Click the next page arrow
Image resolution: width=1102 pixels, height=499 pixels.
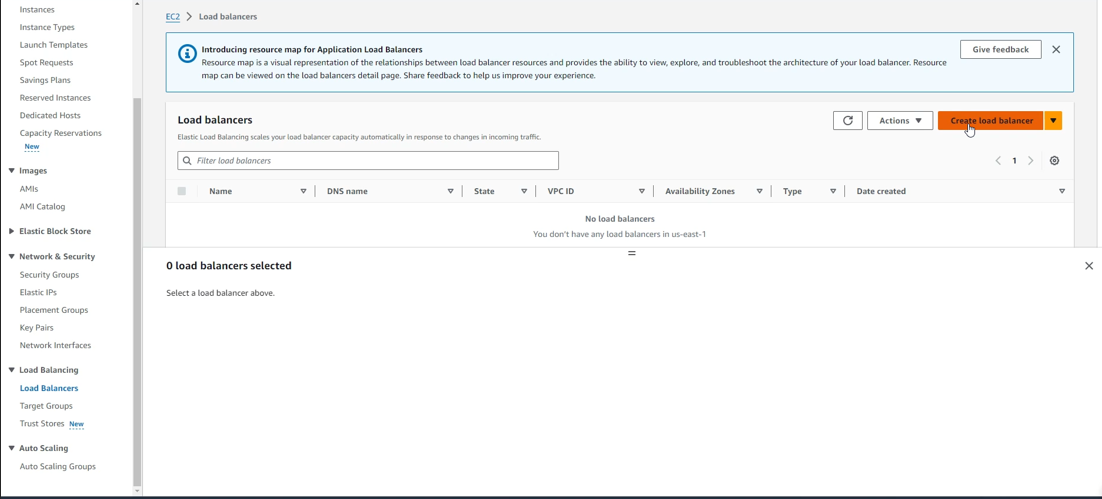point(1031,161)
